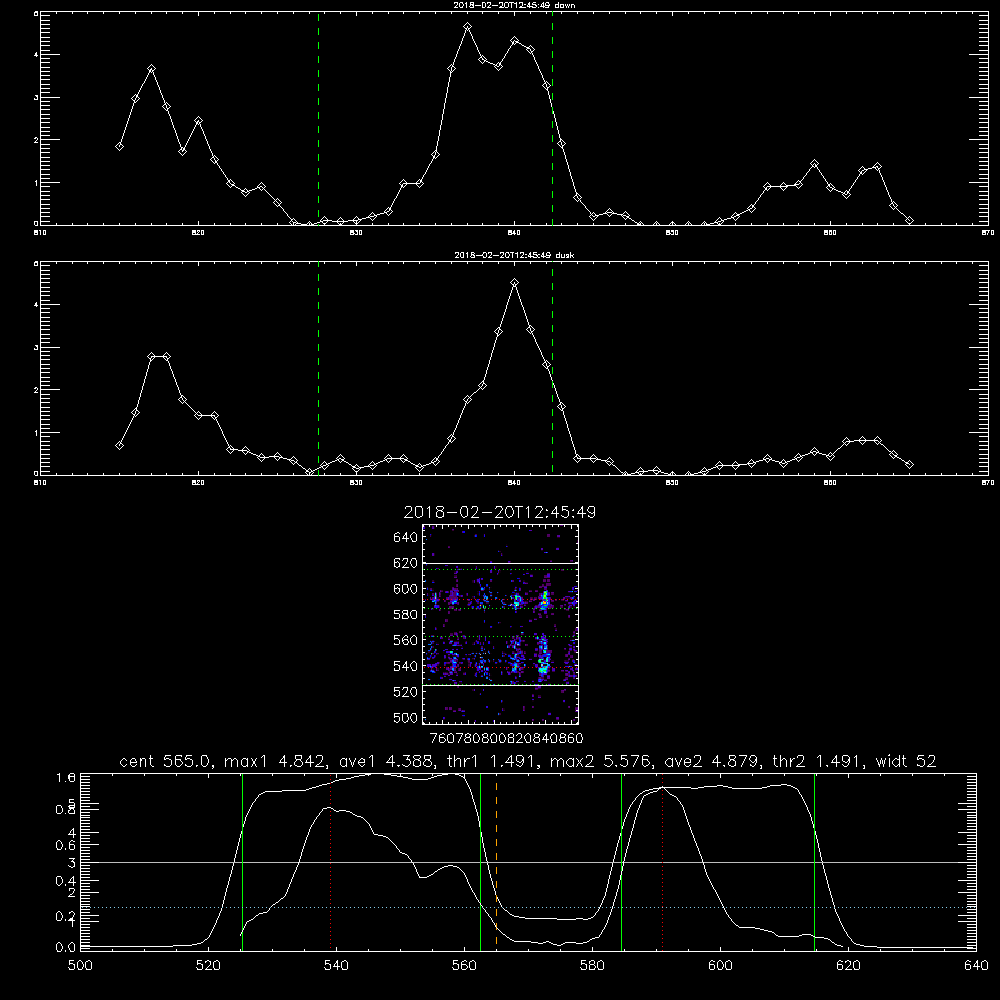This screenshot has height=1000, width=1000.
Task: Click the "1.6" label on bottom plot y-axis
Action: (66, 777)
